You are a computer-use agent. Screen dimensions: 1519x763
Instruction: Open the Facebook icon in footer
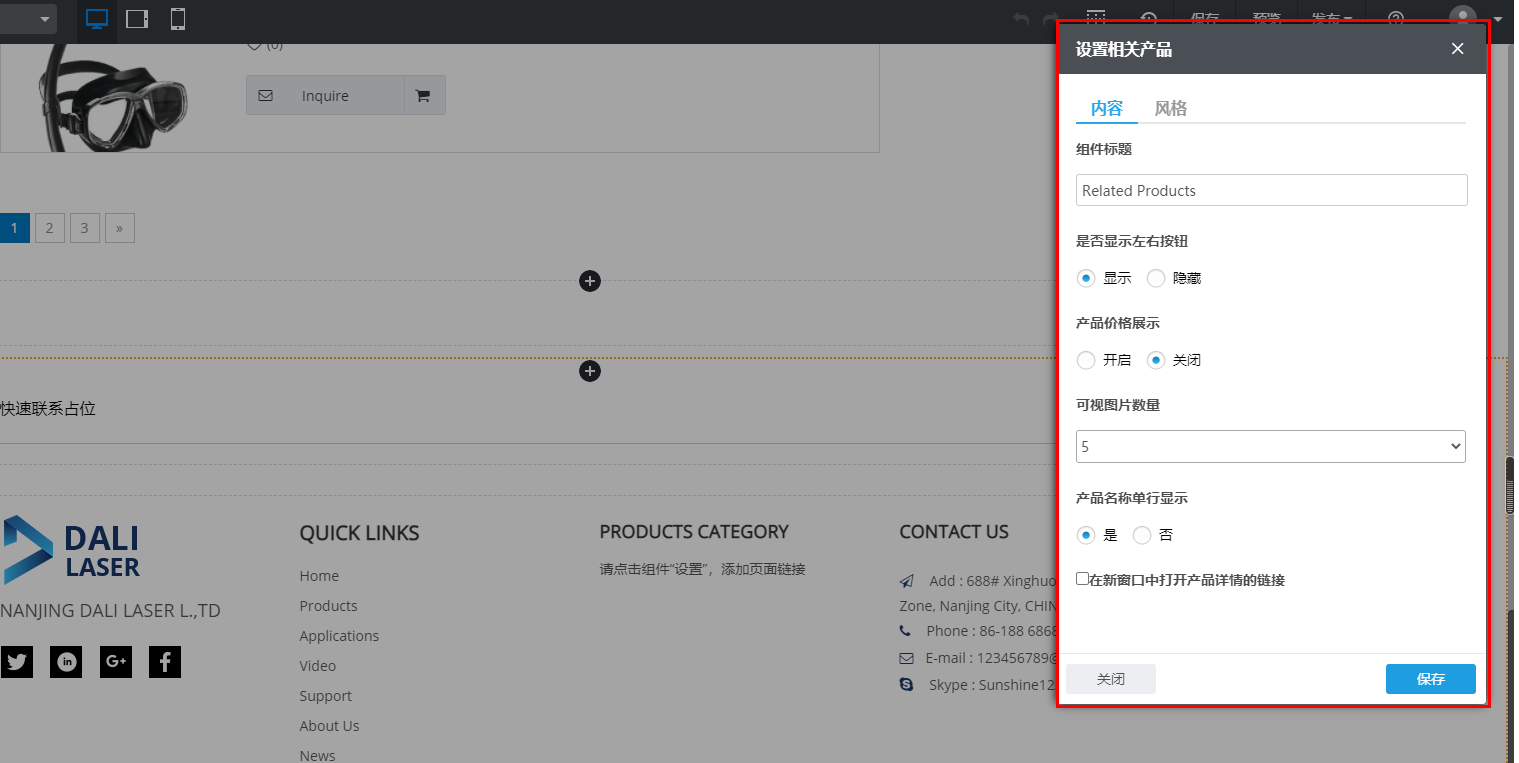(165, 662)
